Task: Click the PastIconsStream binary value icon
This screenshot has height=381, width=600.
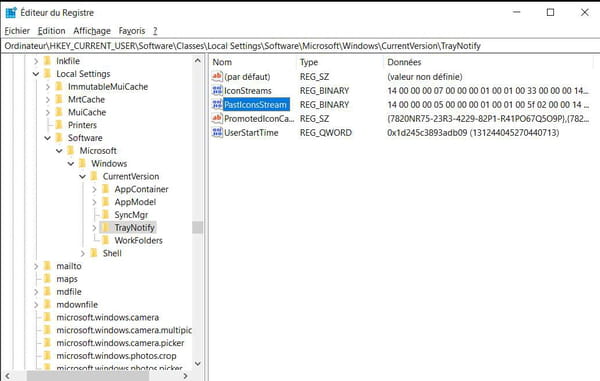Action: 217,104
